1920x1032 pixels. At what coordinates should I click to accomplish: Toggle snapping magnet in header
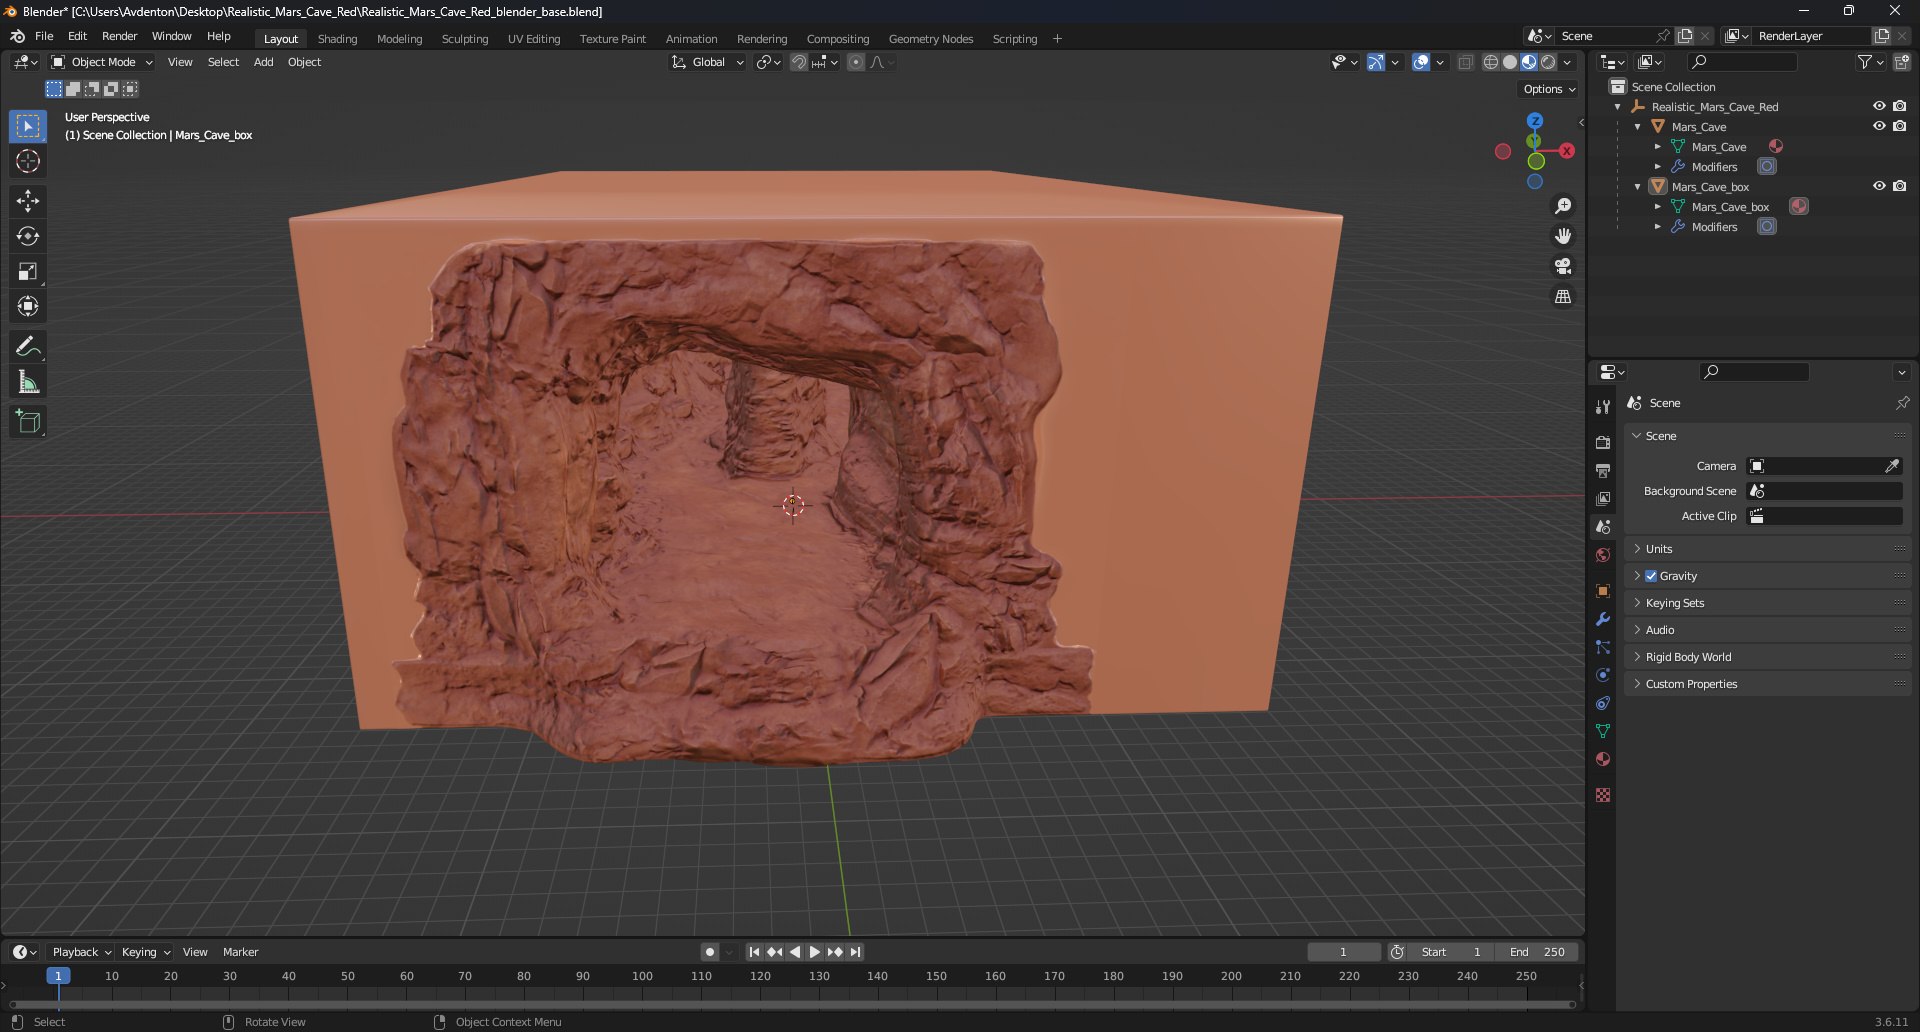coord(799,62)
